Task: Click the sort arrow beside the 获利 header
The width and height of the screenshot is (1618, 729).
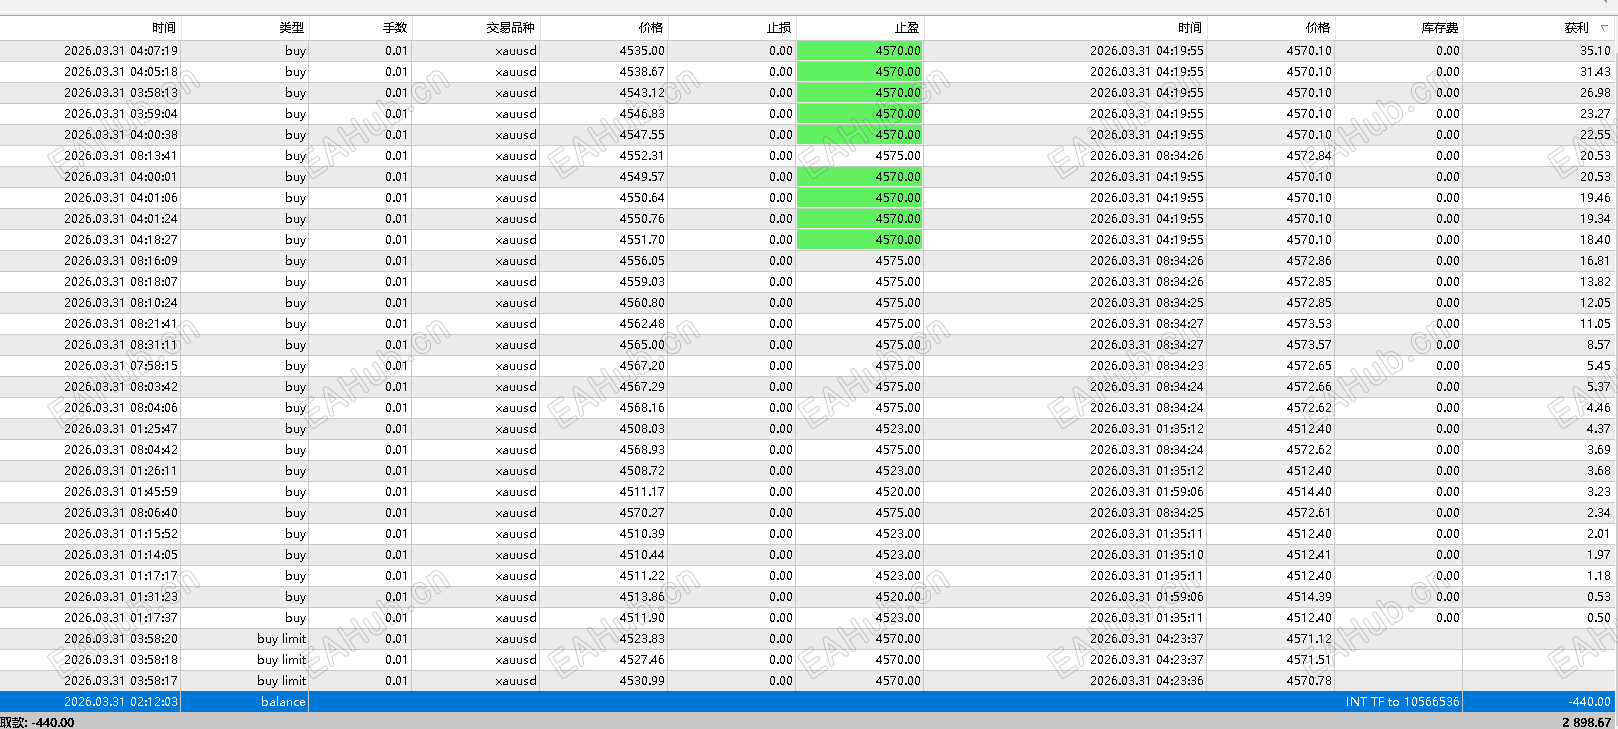Action: click(x=1604, y=28)
